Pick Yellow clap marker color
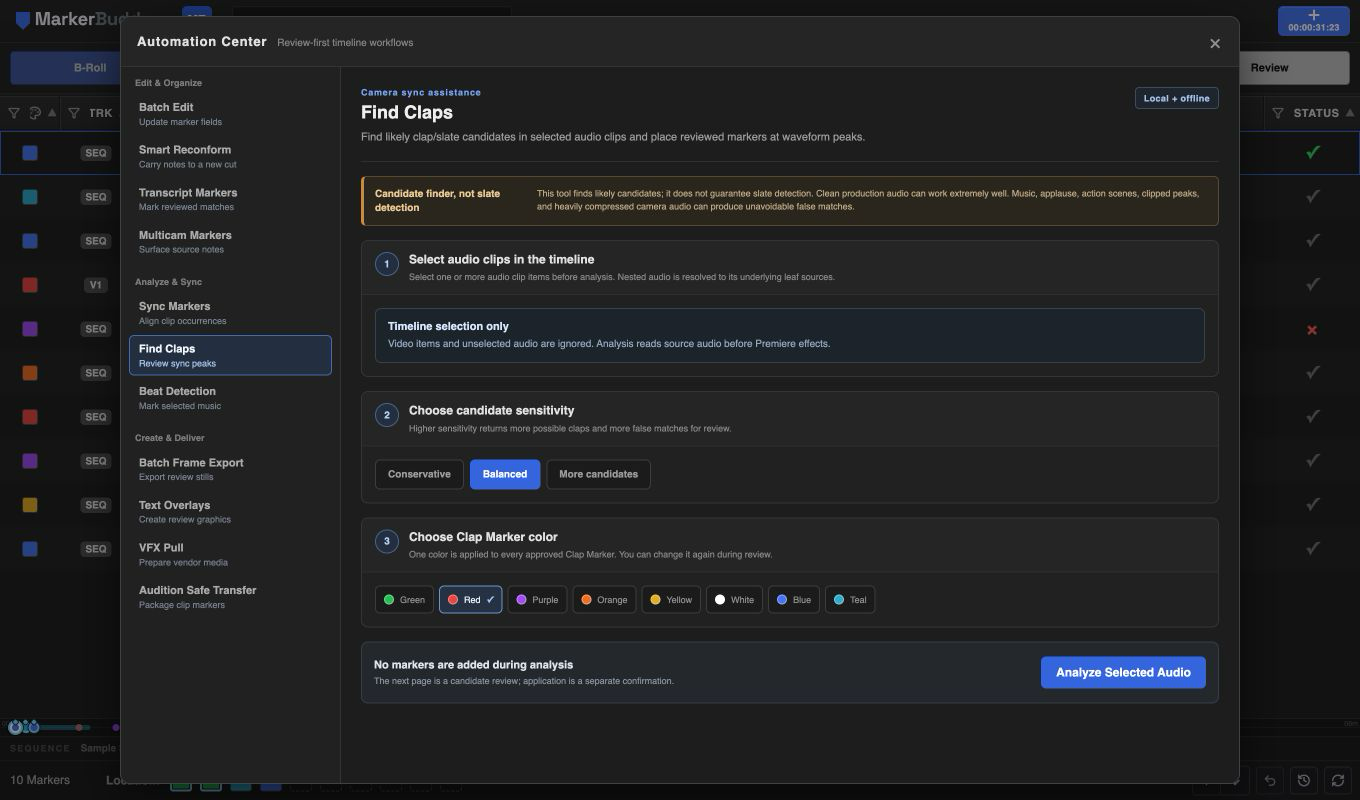Image resolution: width=1360 pixels, height=800 pixels. click(x=671, y=600)
